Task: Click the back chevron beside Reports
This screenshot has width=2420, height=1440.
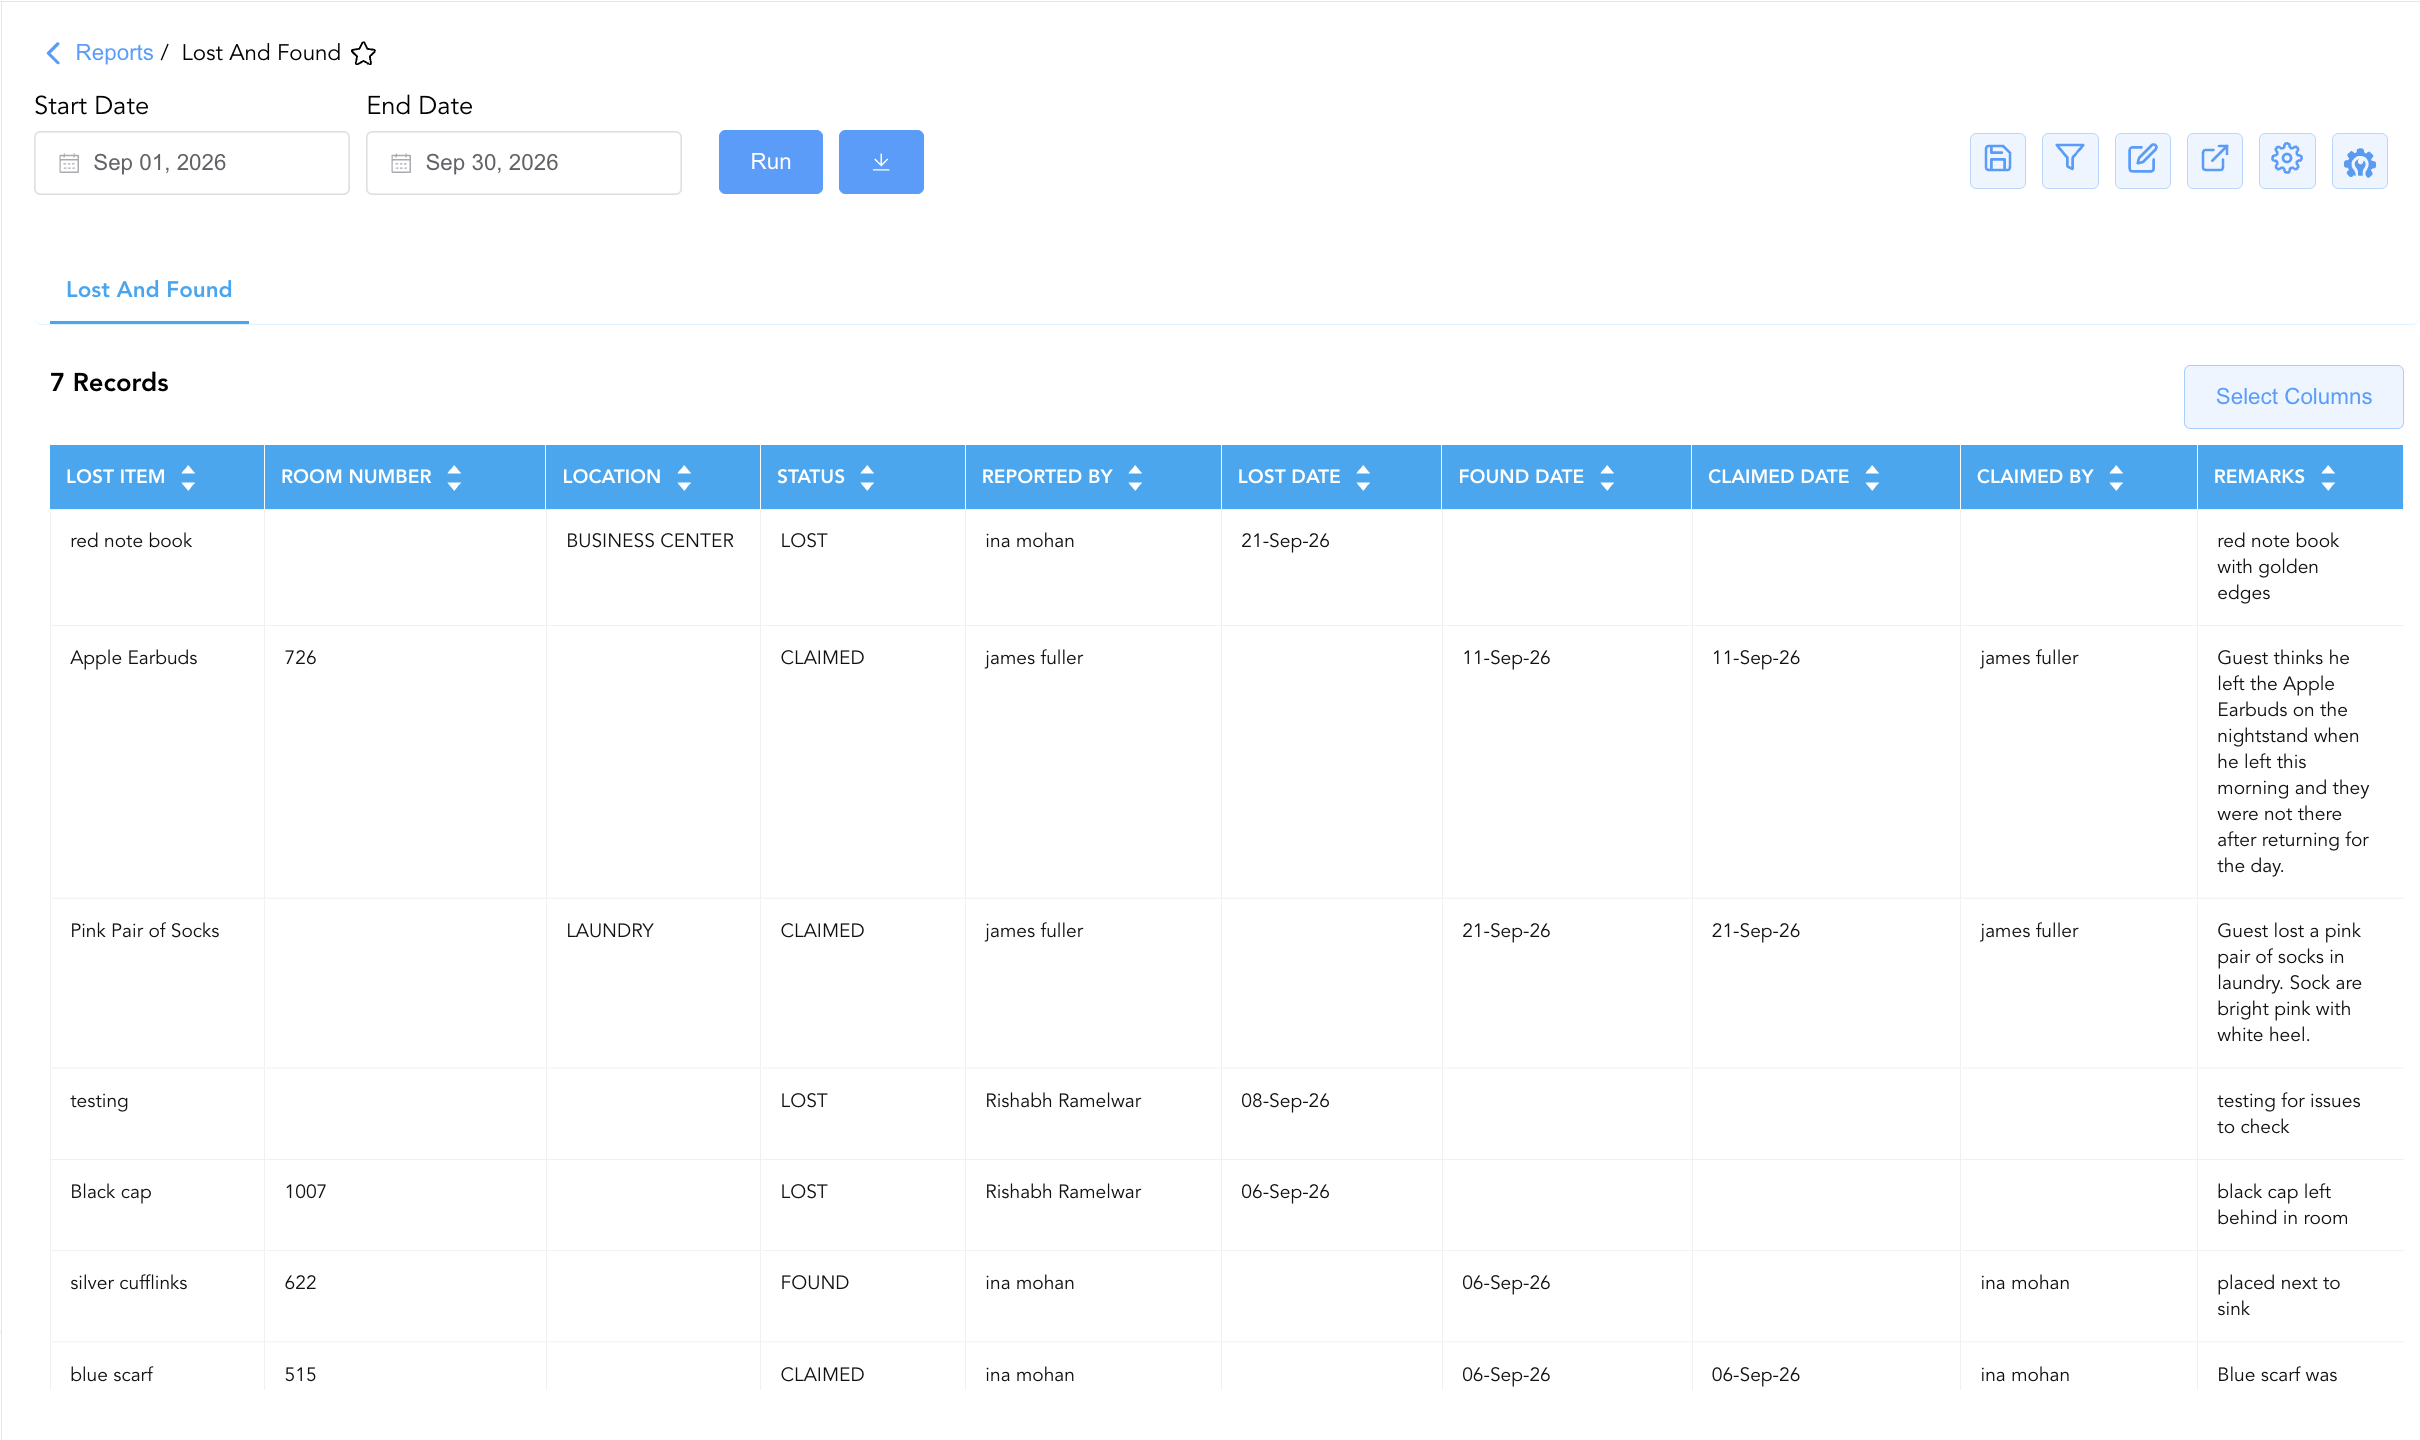Action: point(54,53)
